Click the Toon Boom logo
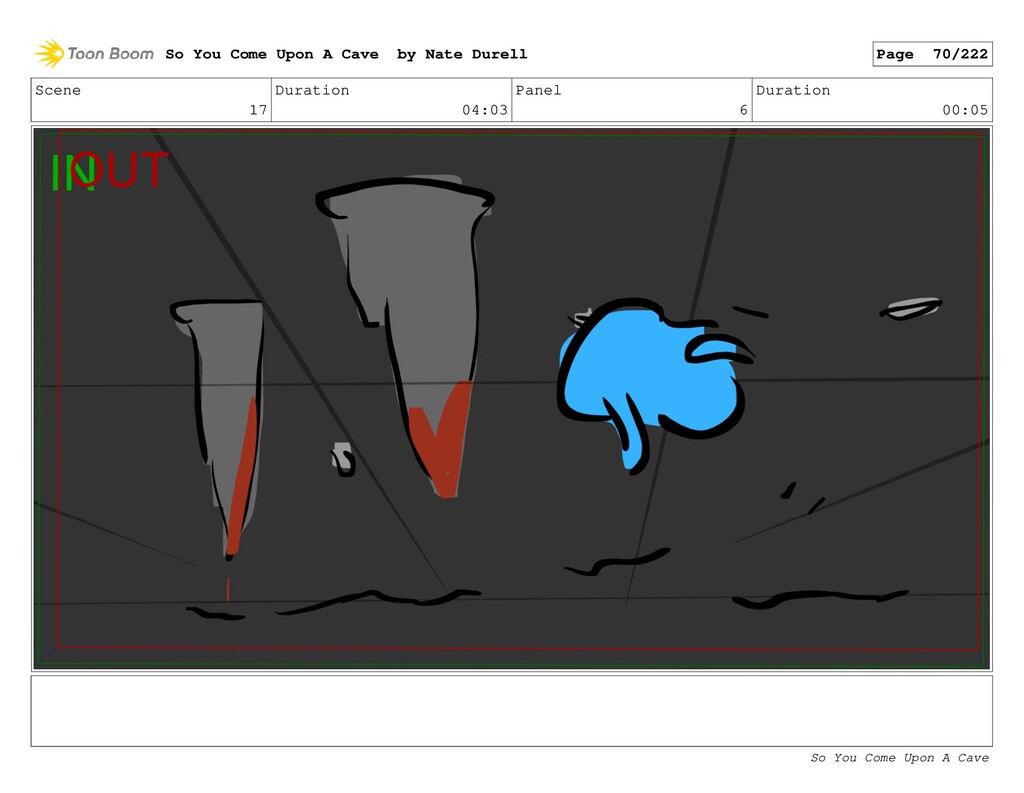 click(x=94, y=54)
